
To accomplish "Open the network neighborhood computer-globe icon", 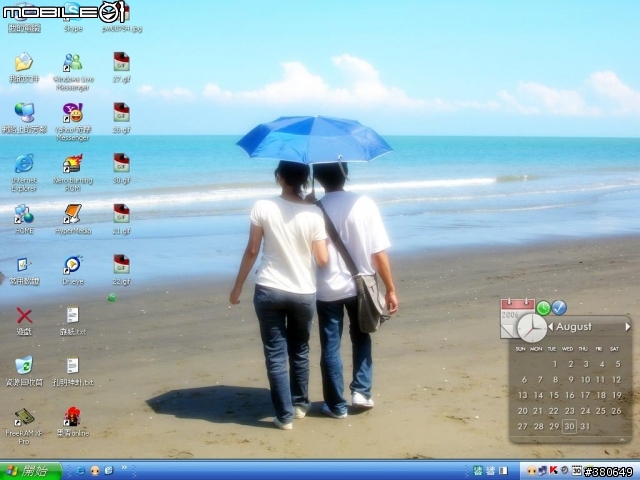I will coord(24,112).
